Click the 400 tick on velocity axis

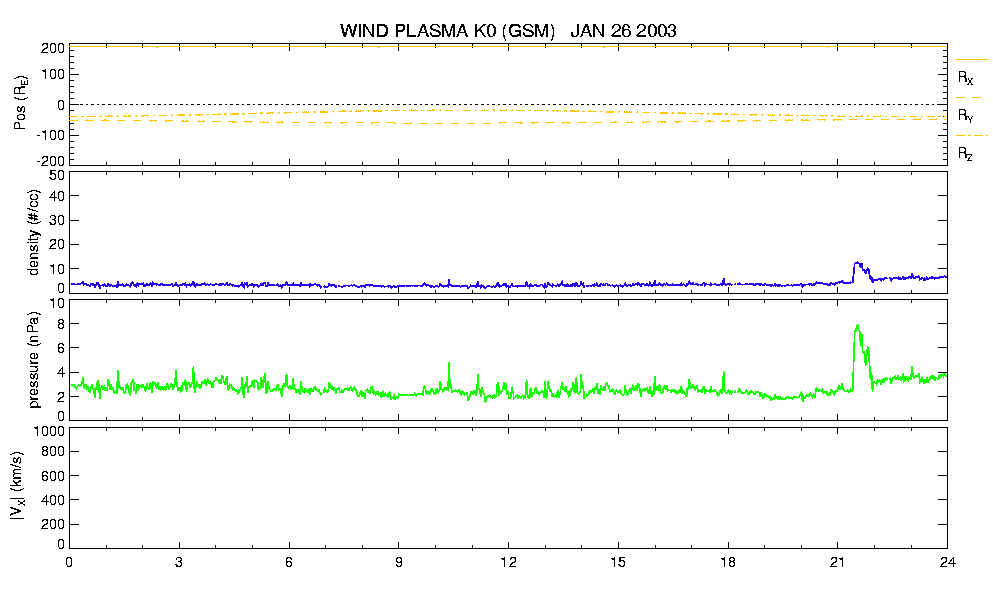click(54, 501)
